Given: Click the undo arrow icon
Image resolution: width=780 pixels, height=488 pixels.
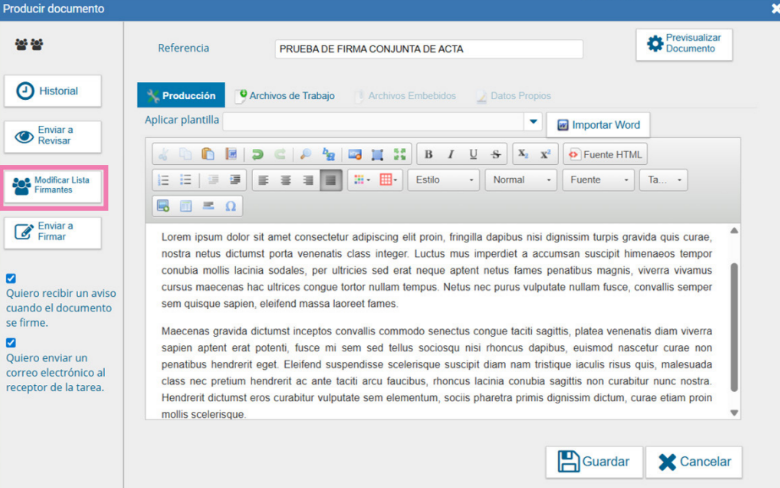Looking at the screenshot, I should tap(257, 154).
